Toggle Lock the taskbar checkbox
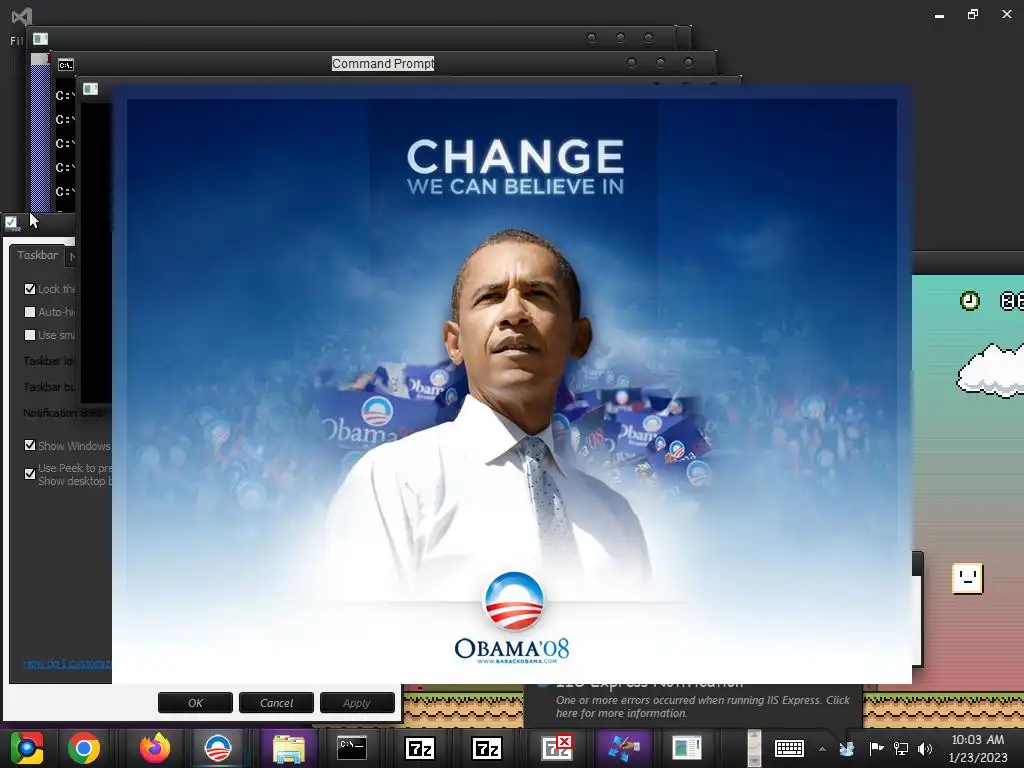 coord(29,289)
